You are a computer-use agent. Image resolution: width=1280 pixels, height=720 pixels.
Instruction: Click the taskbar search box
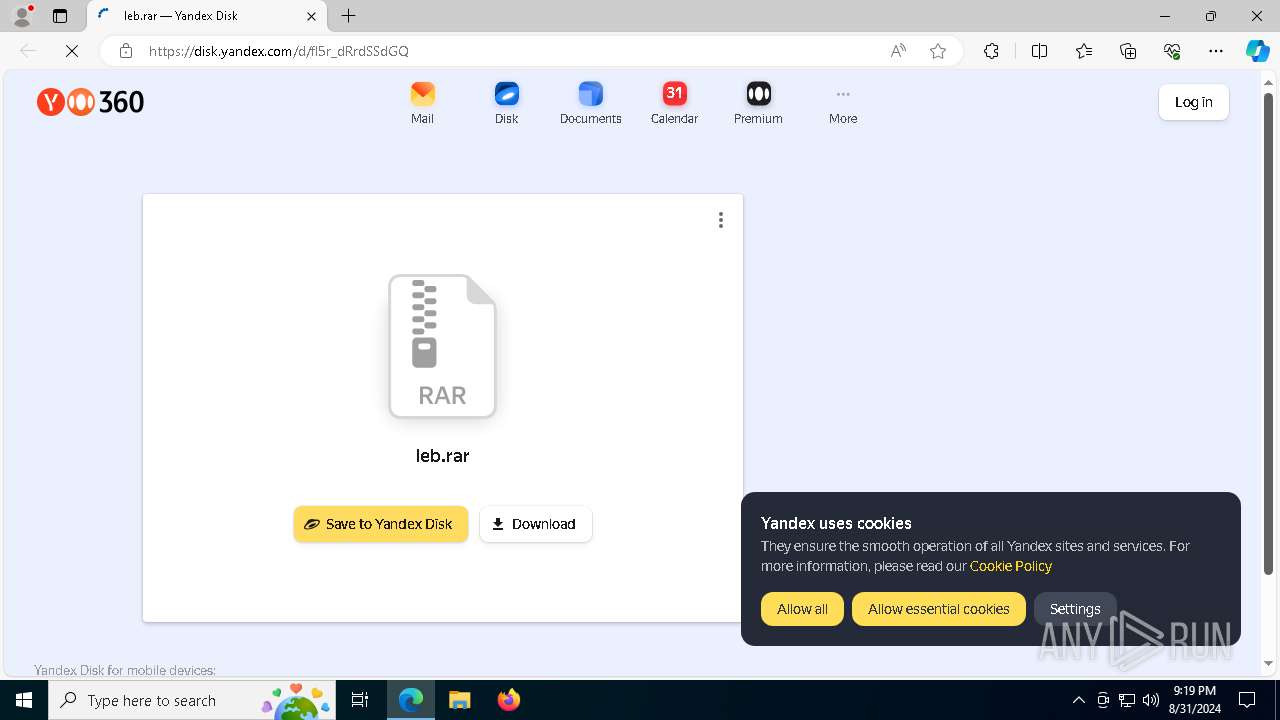(192, 700)
